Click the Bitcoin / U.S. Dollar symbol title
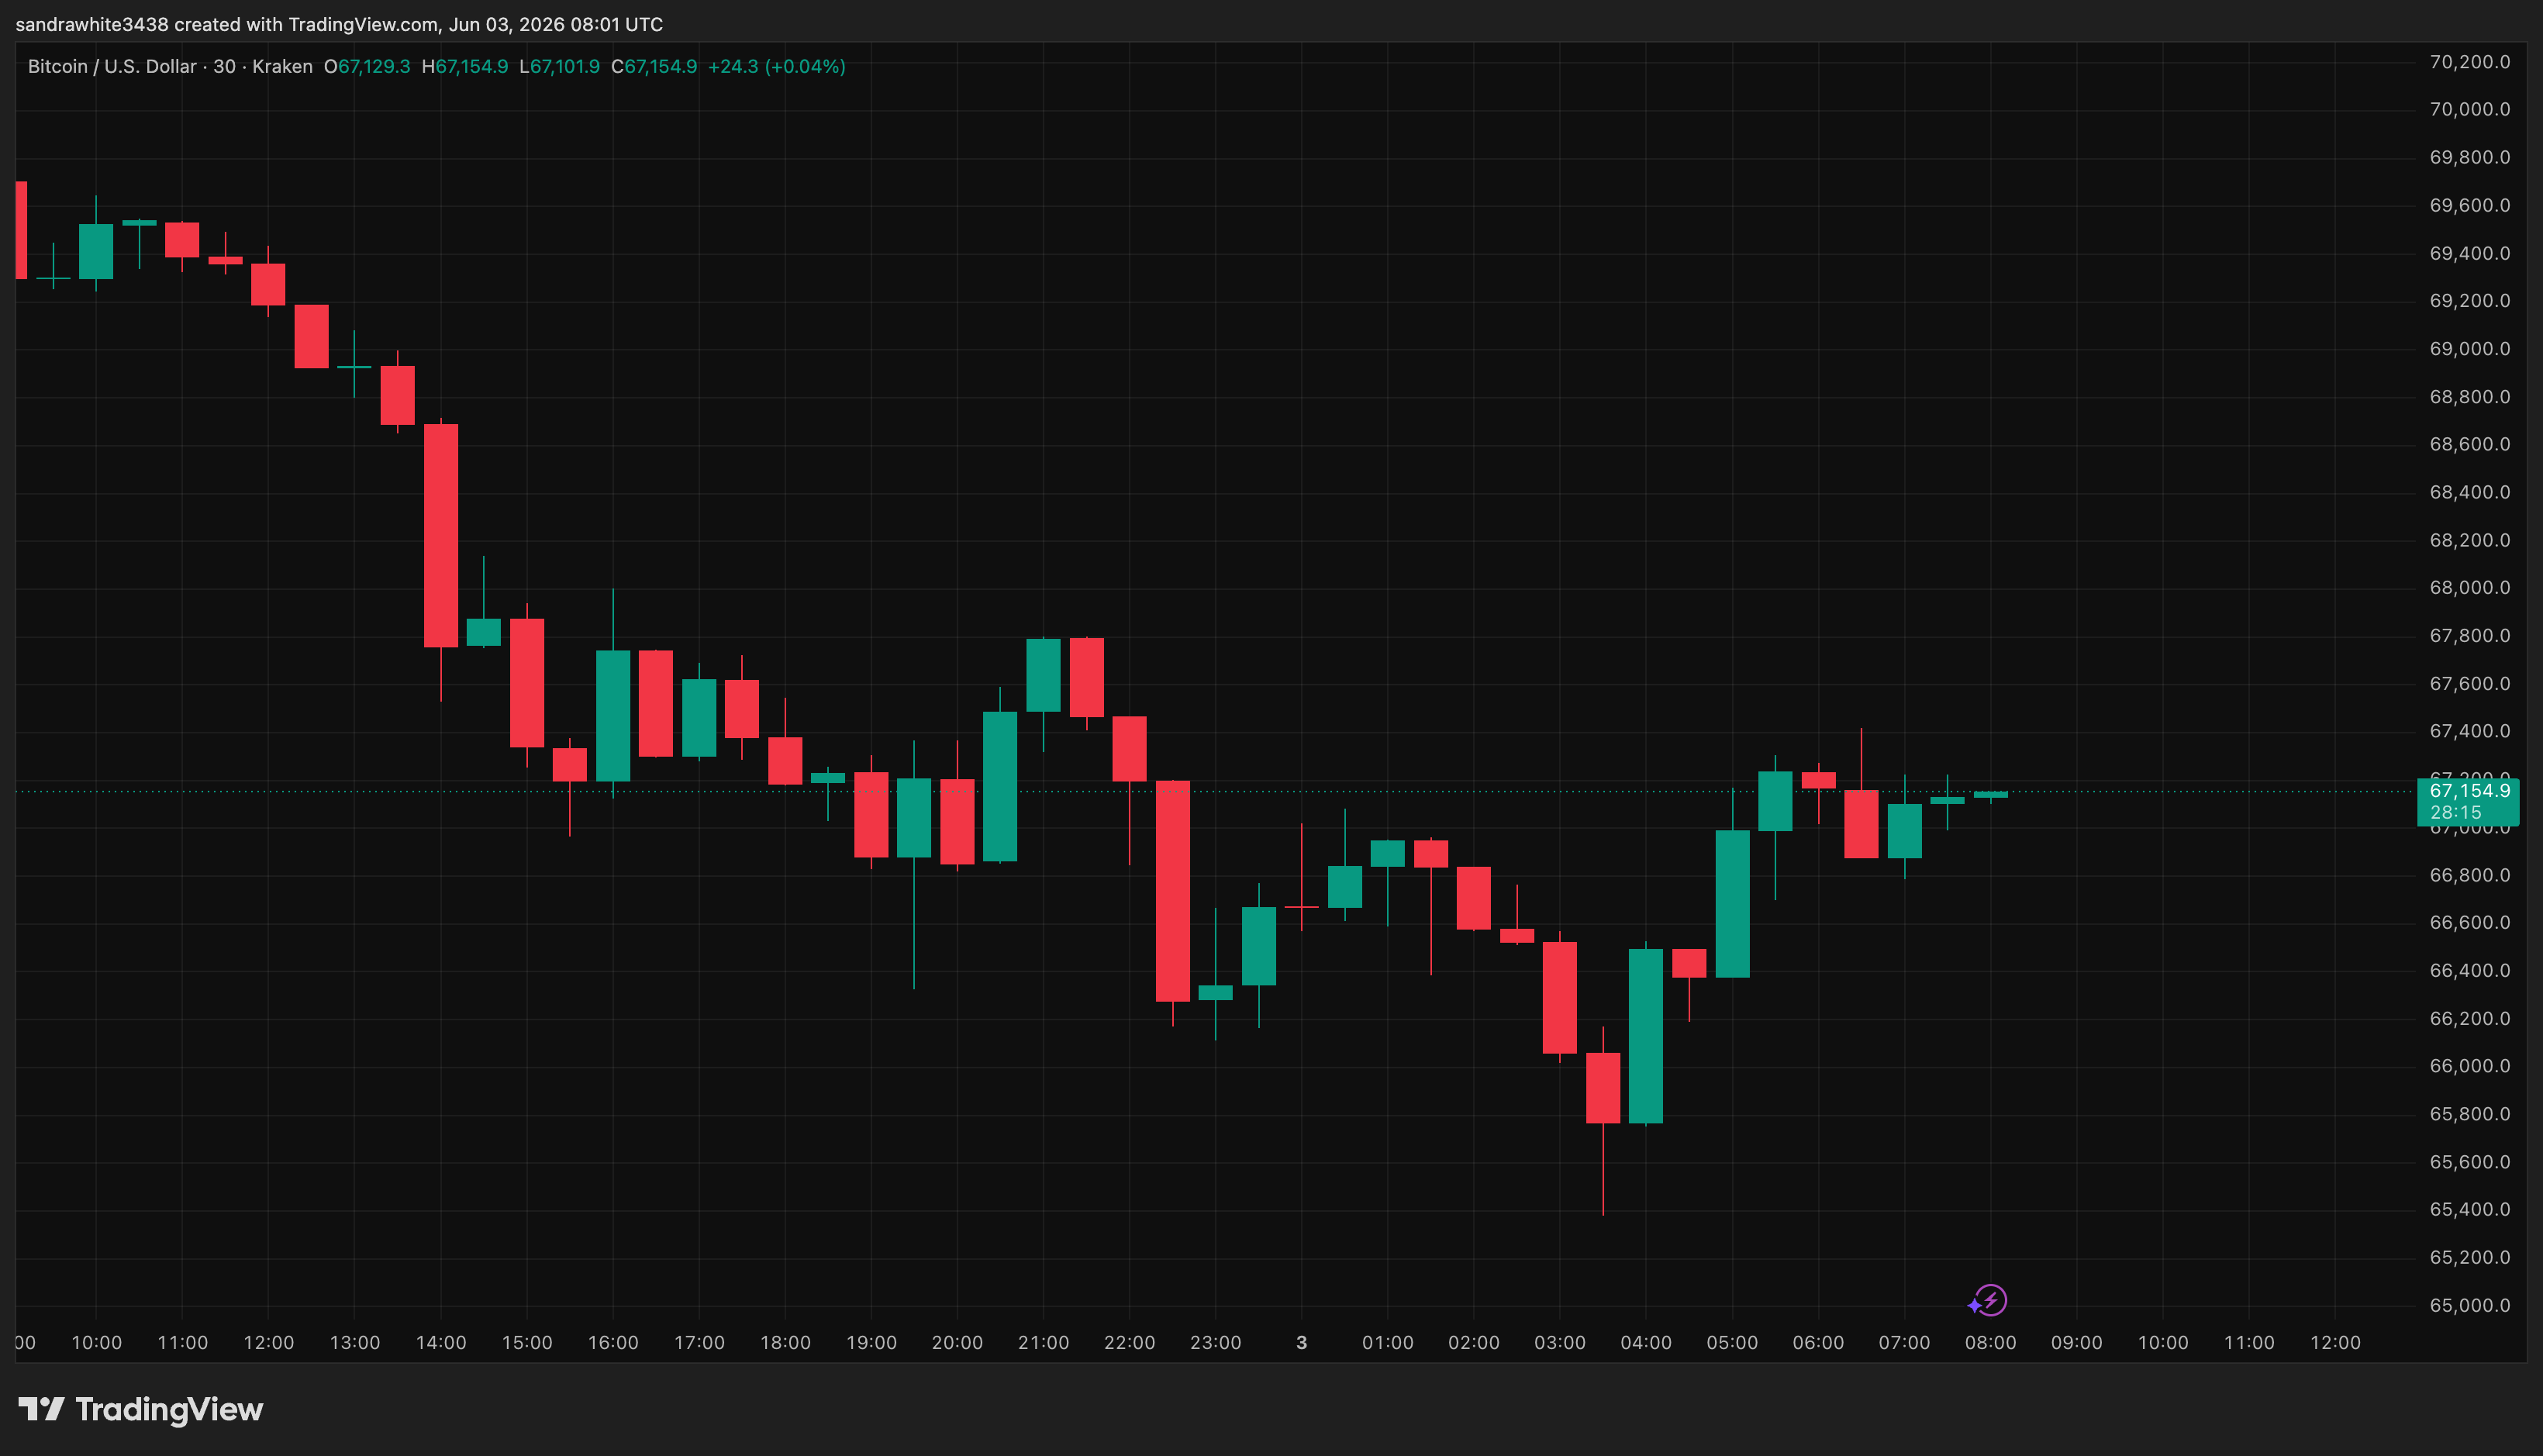 point(112,67)
